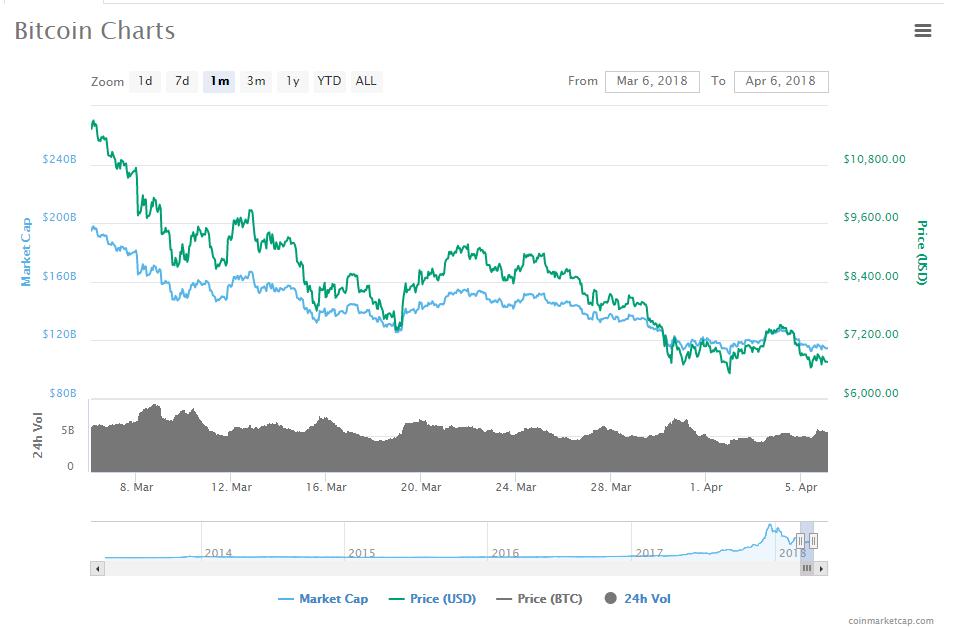
Task: Click the navigator scrollbar left arrow
Action: (97, 568)
